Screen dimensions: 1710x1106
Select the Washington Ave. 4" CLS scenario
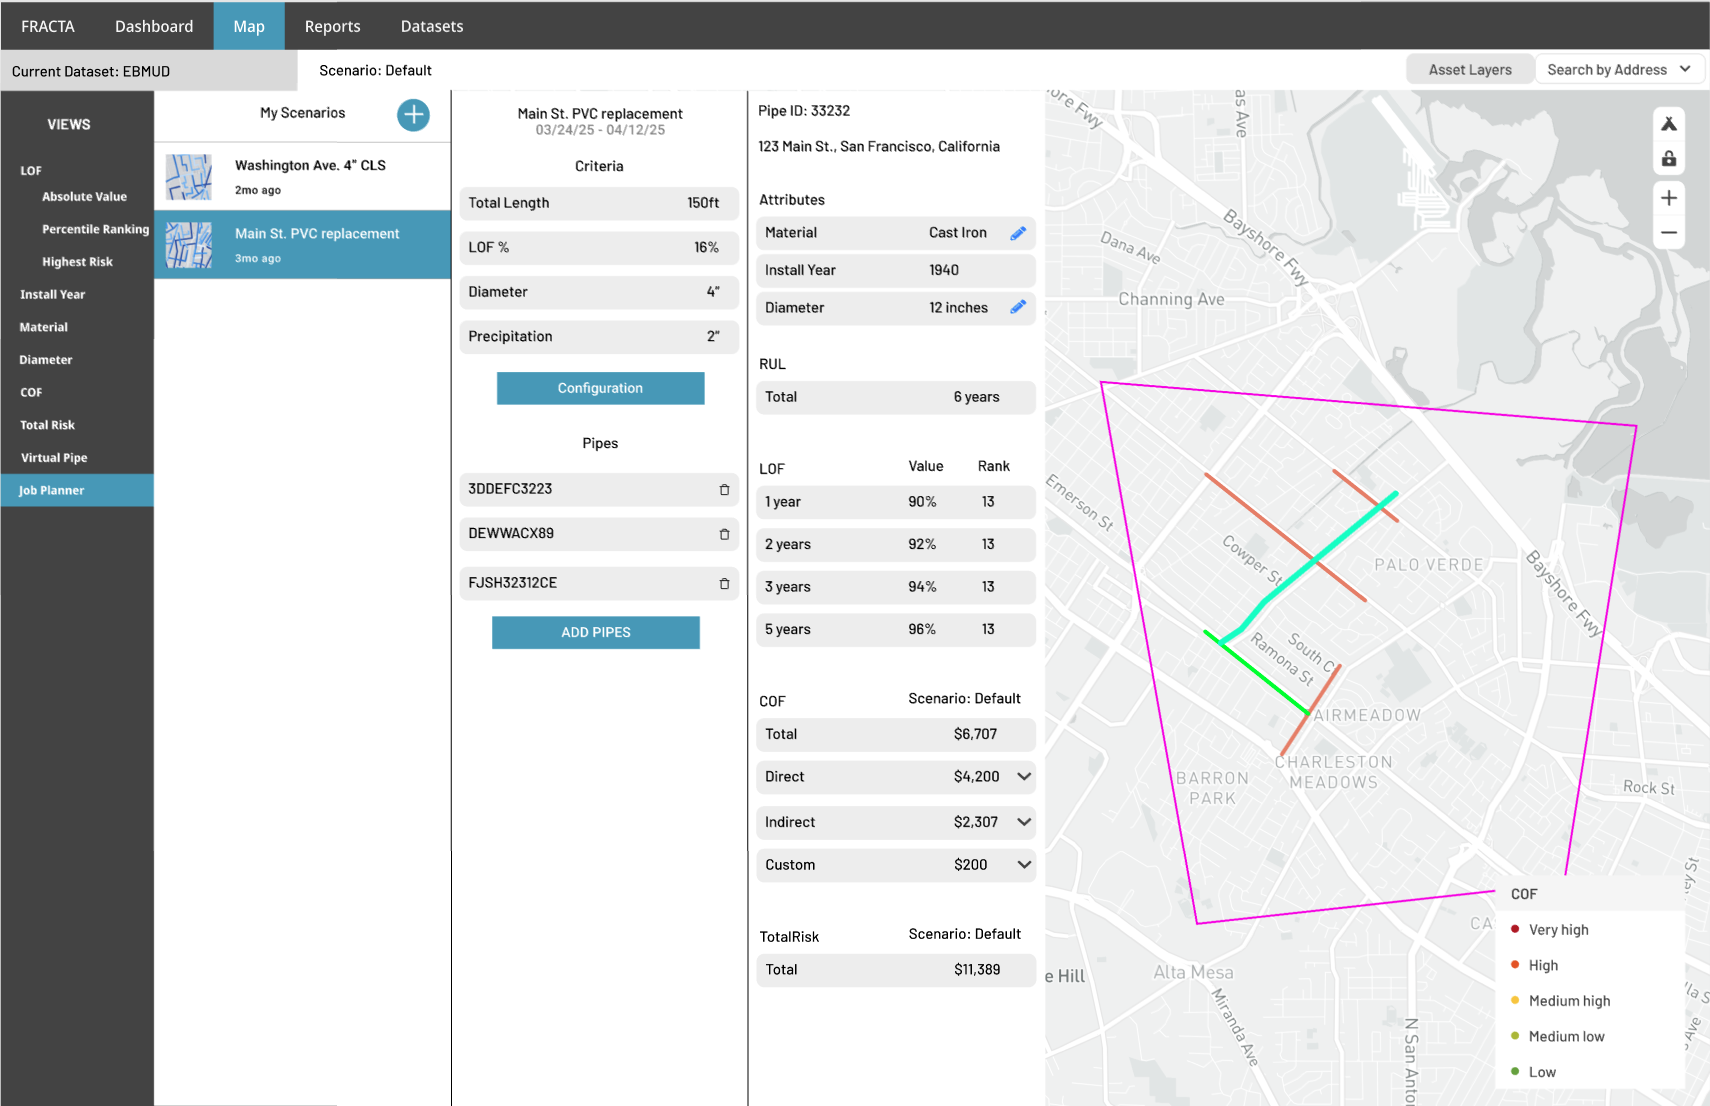(x=302, y=177)
